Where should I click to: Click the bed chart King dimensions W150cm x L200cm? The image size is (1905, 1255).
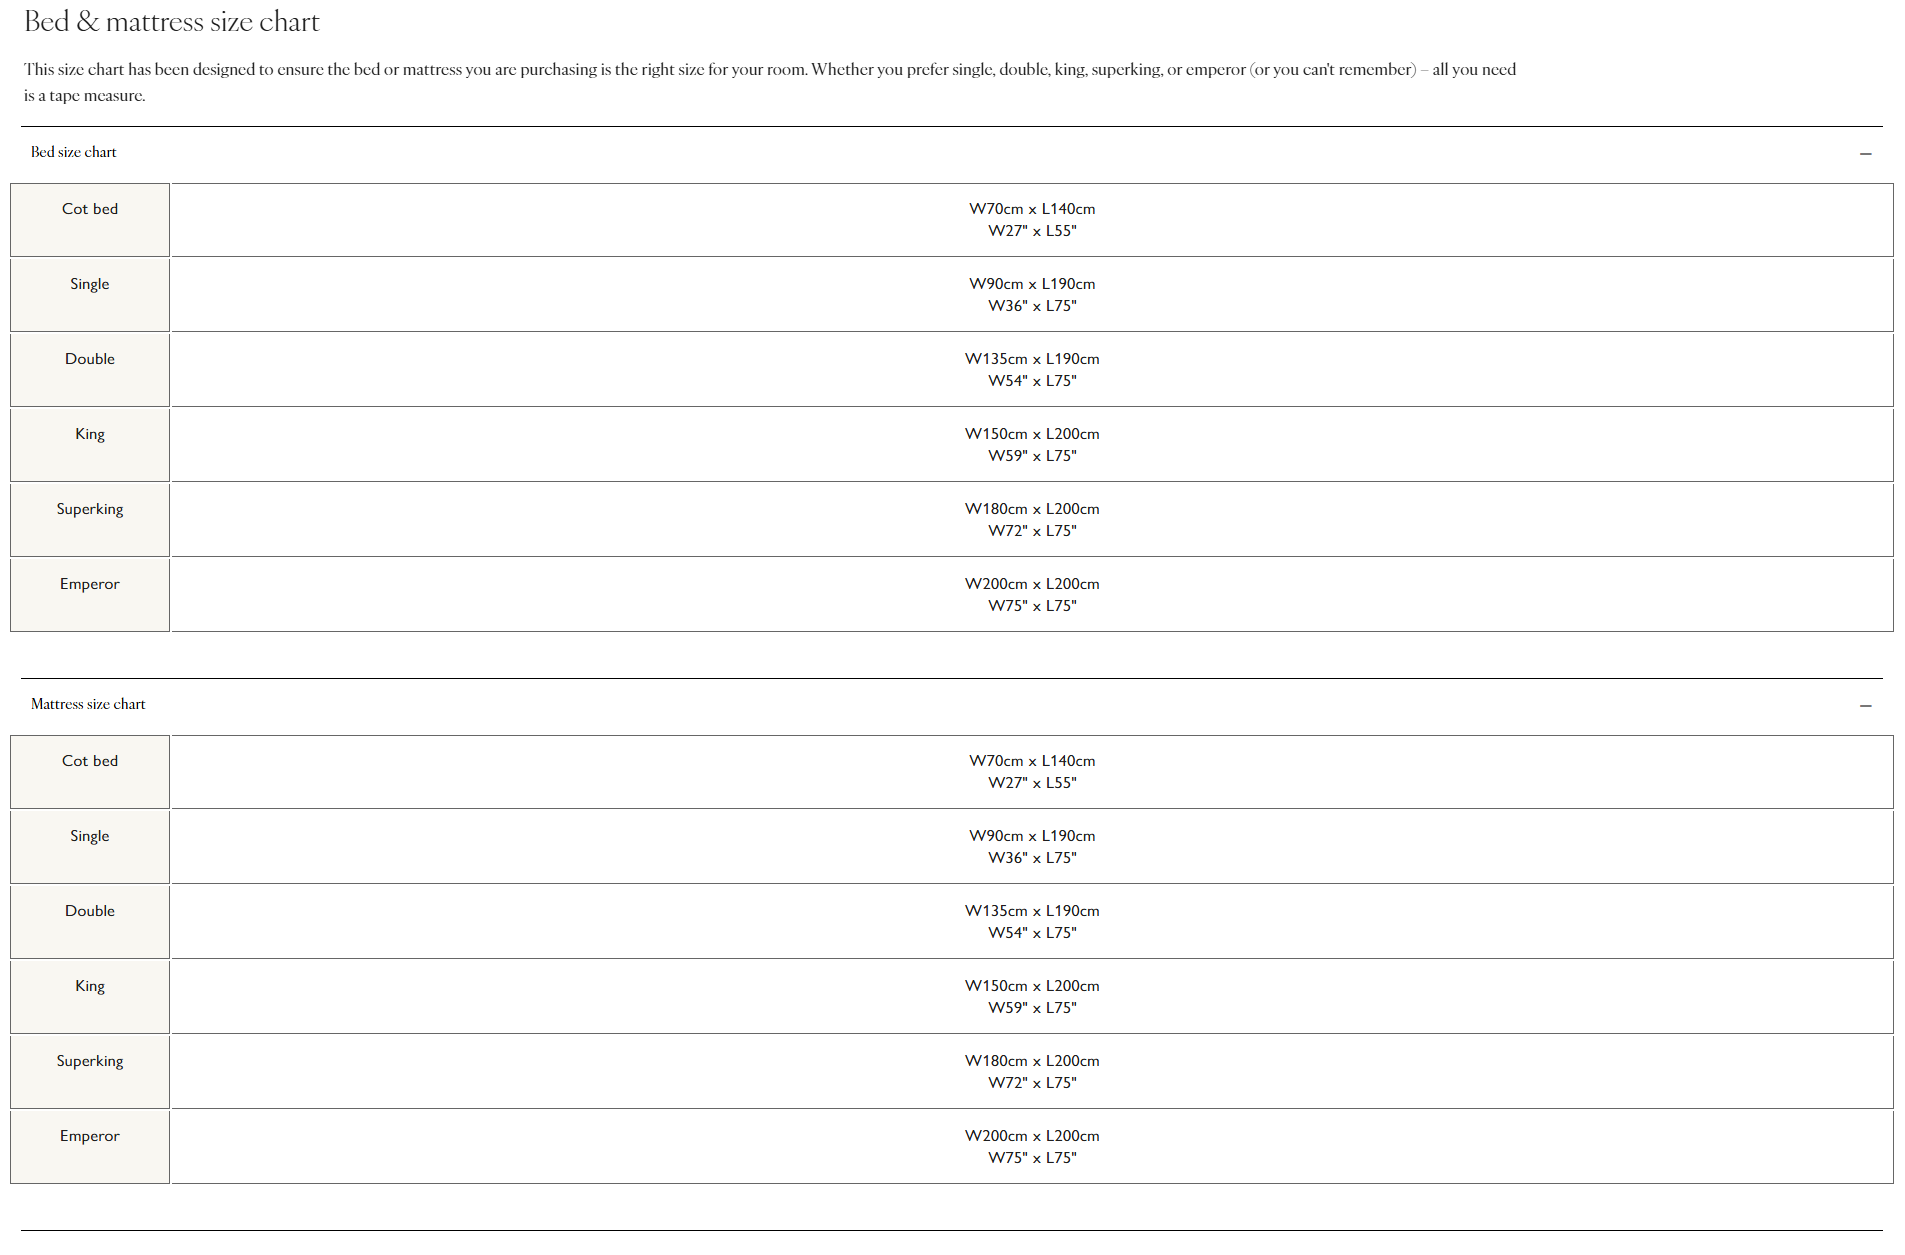pyautogui.click(x=1032, y=434)
